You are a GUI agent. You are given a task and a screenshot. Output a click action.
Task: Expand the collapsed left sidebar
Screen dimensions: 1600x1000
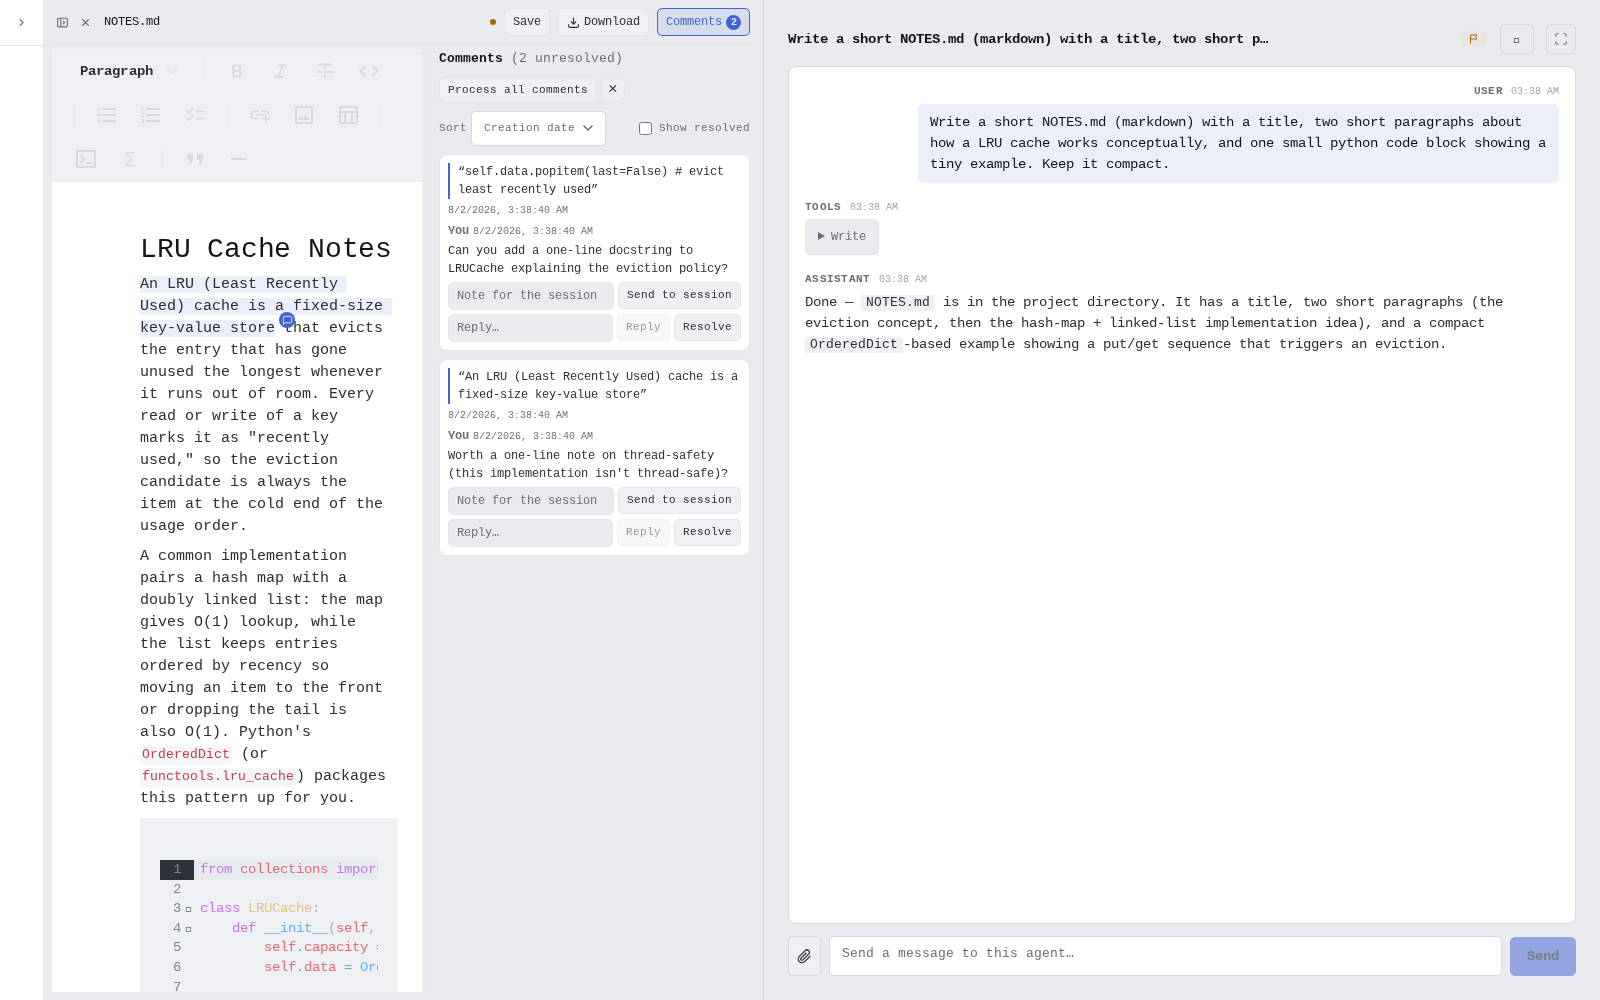[x=21, y=22]
